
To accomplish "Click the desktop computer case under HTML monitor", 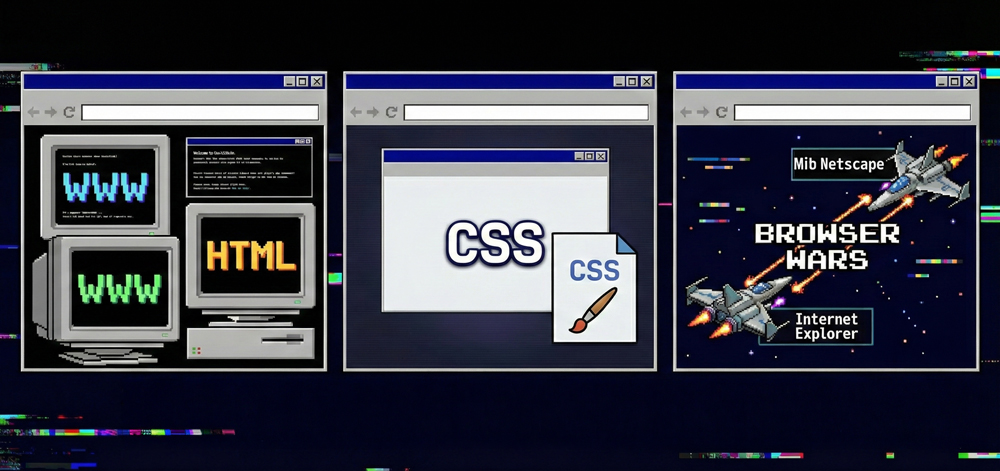I will pyautogui.click(x=251, y=344).
